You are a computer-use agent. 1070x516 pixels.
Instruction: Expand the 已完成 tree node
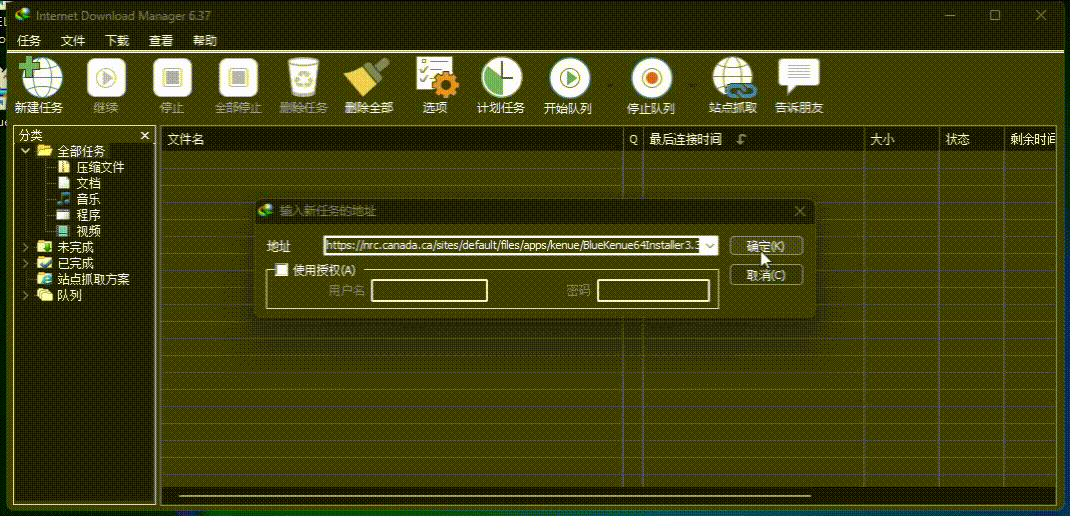coord(26,263)
